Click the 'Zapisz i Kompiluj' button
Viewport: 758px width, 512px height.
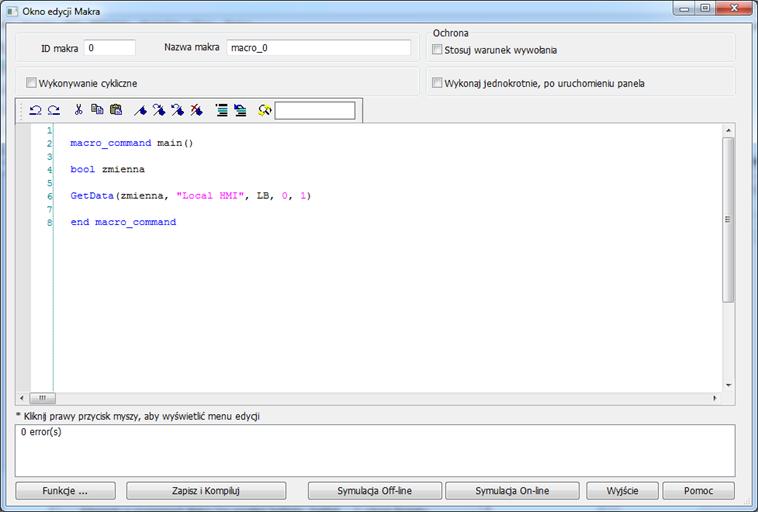[x=206, y=491]
